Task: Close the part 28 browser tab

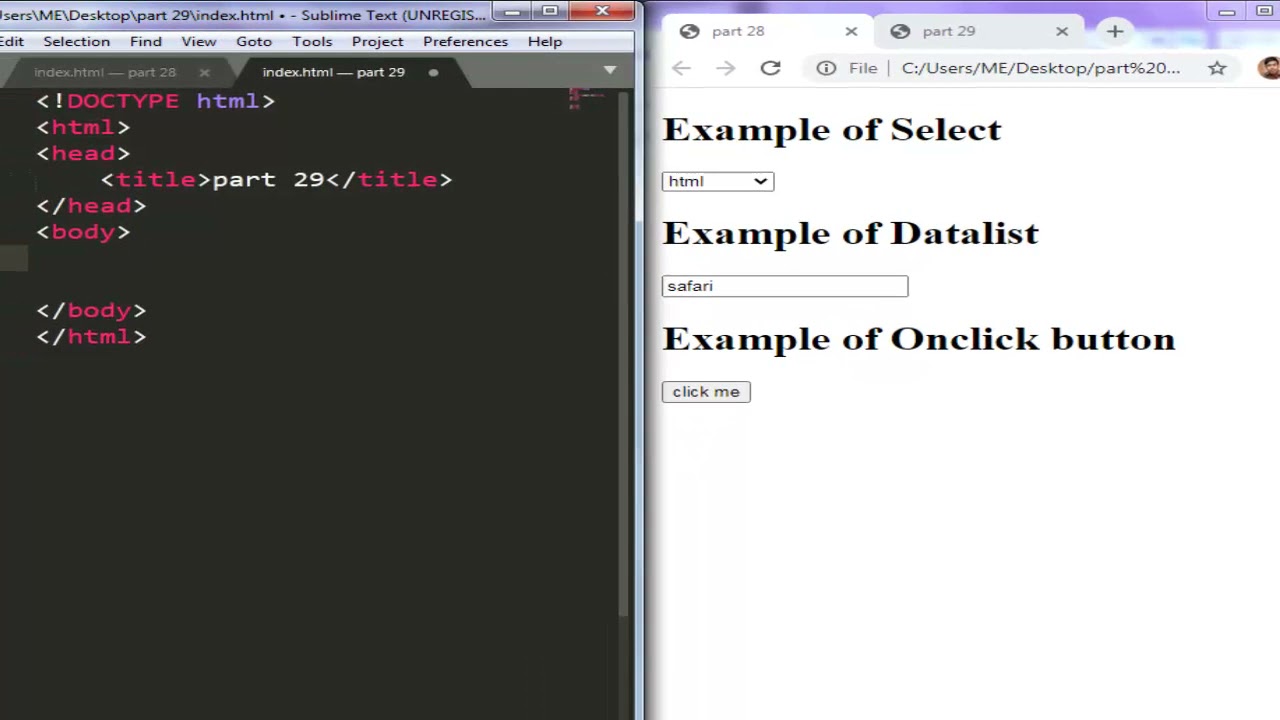Action: (x=851, y=31)
